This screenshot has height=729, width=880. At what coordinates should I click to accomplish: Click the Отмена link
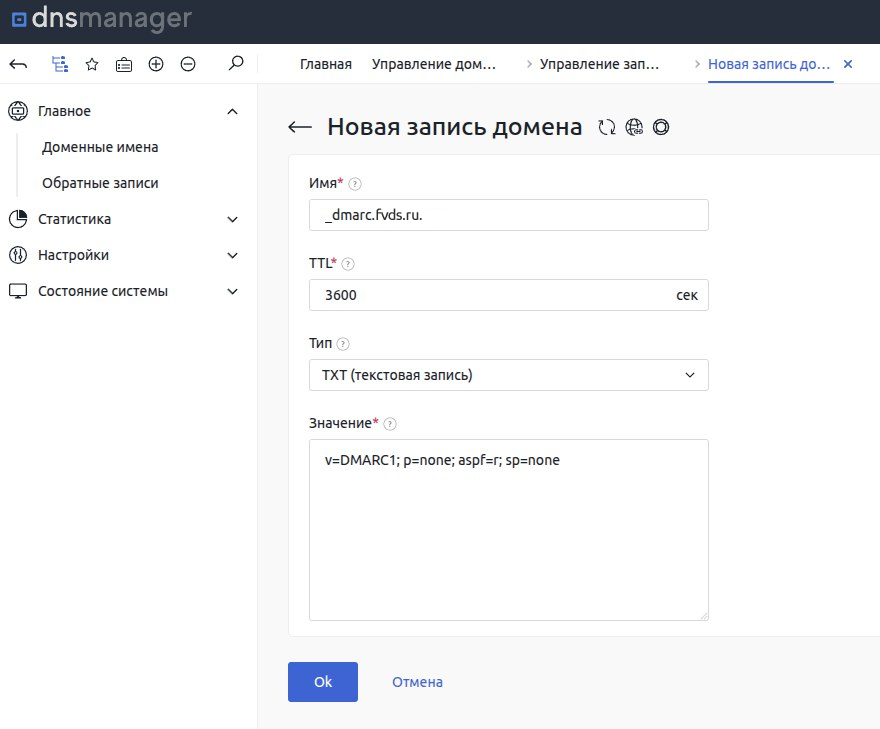click(x=417, y=682)
